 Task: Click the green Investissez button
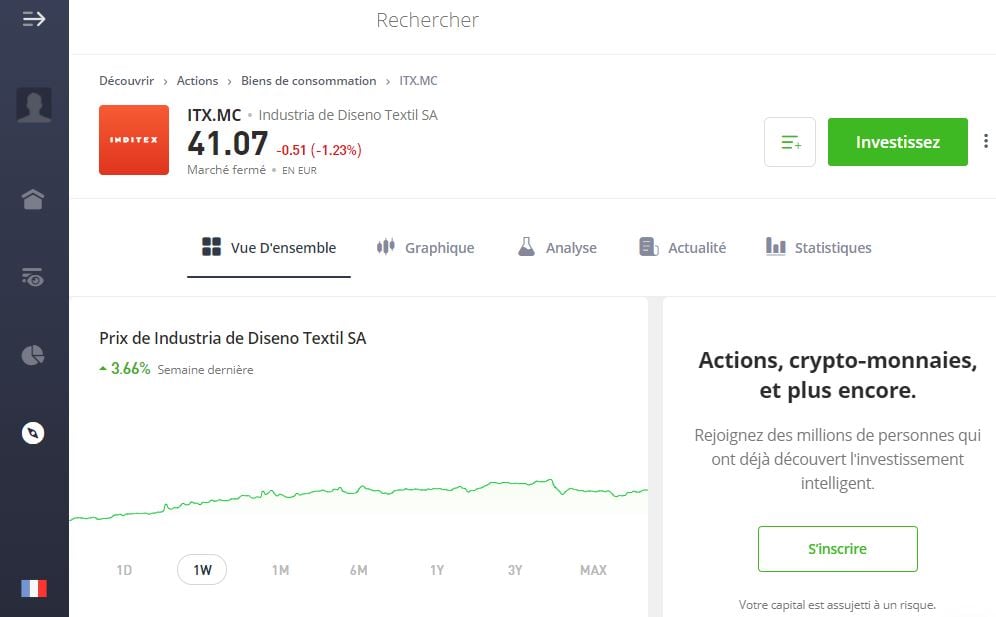(897, 142)
